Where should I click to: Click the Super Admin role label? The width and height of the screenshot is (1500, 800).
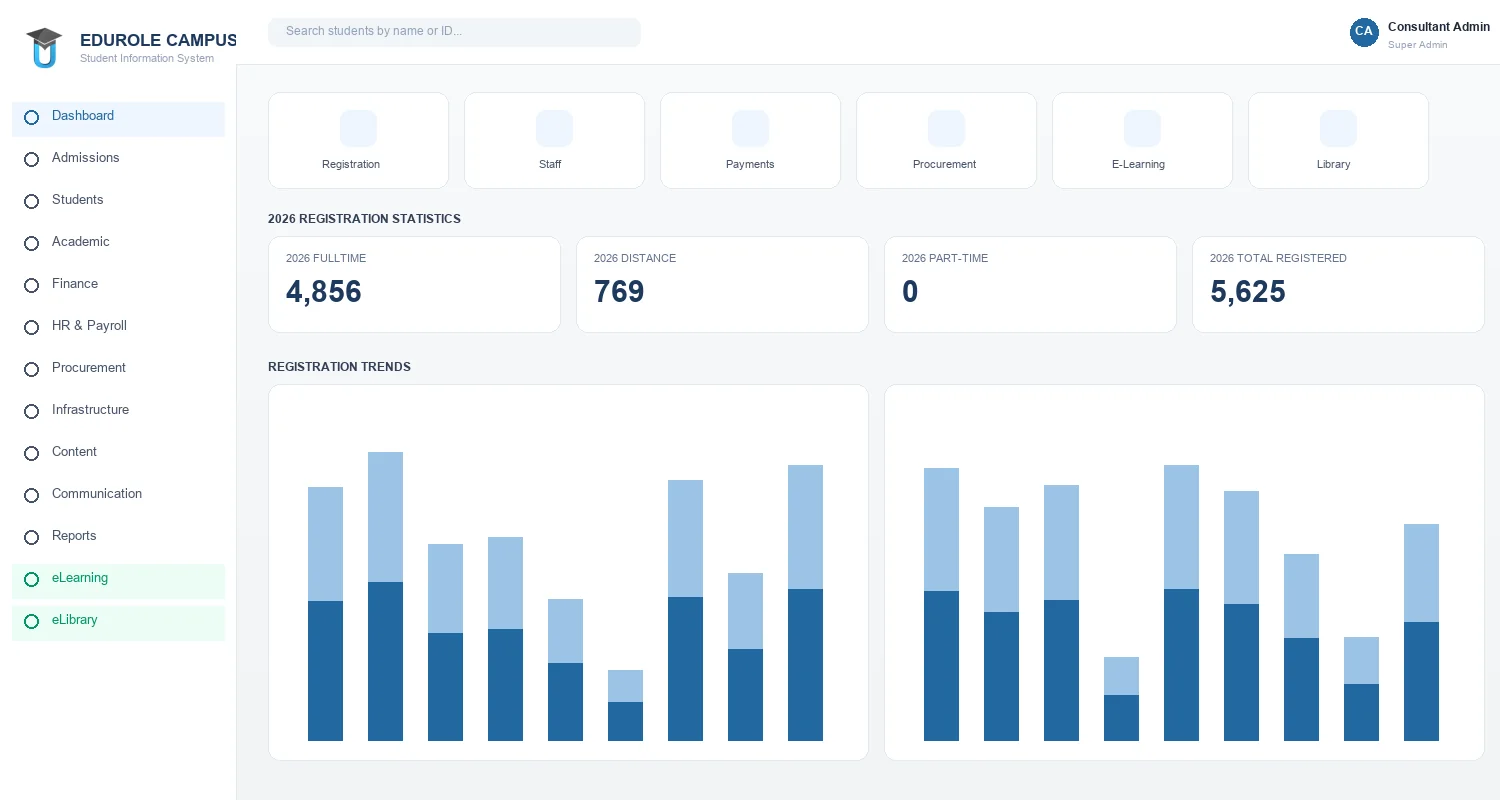click(x=1418, y=45)
